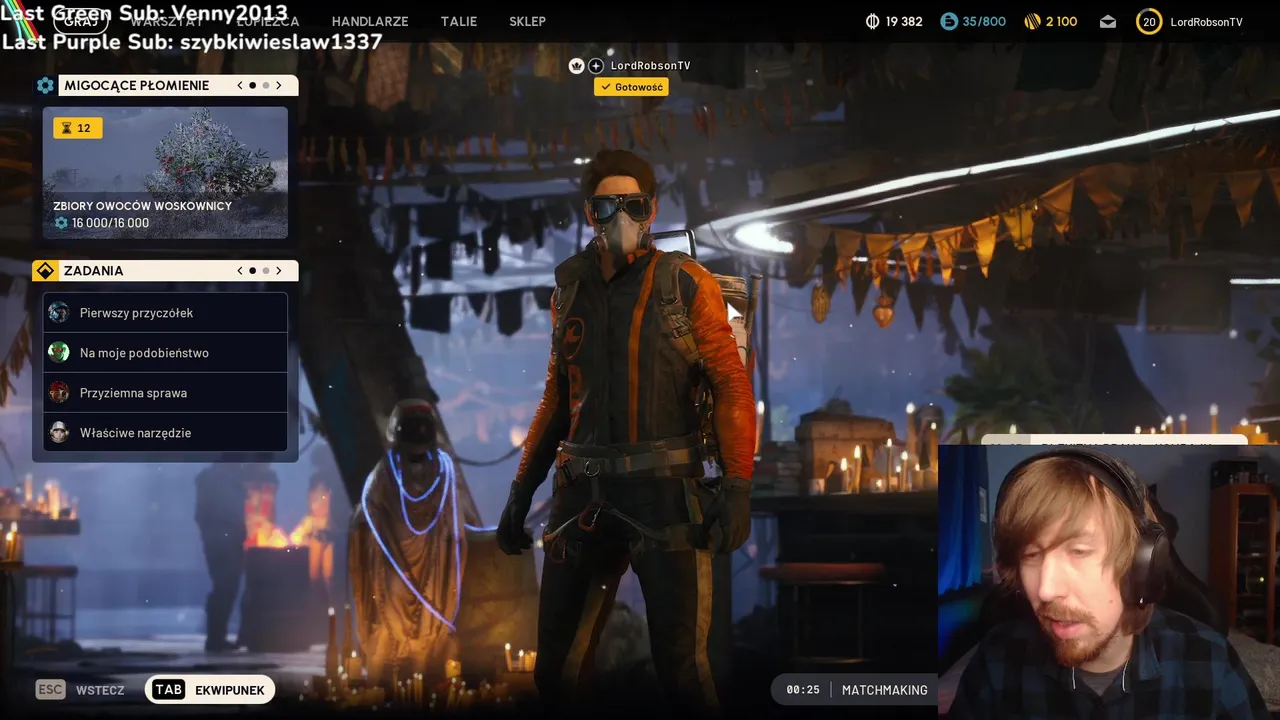Screen dimensions: 1280x720
Task: Open the Pierwszy przyczółek quest
Action: 165,313
